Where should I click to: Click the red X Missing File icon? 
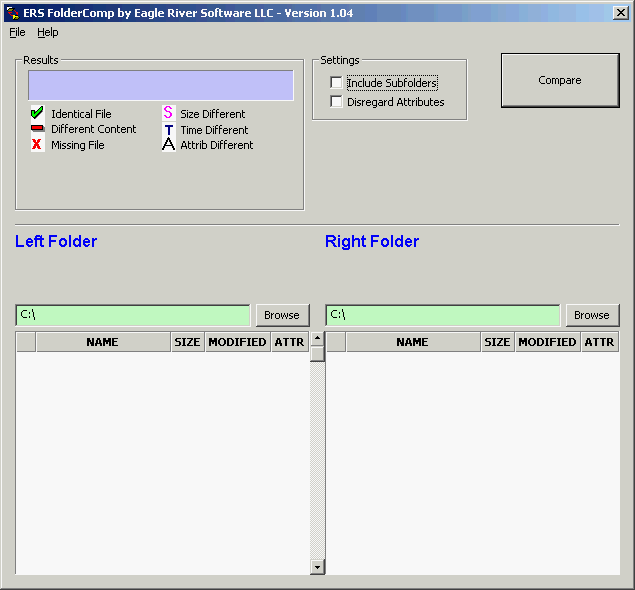(37, 144)
